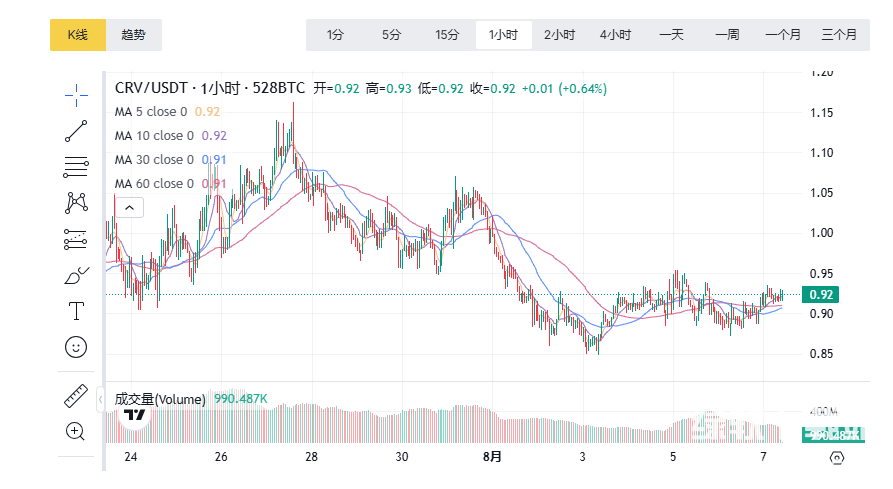Switch to the 趋势 trend view
The image size is (893, 489).
[133, 35]
